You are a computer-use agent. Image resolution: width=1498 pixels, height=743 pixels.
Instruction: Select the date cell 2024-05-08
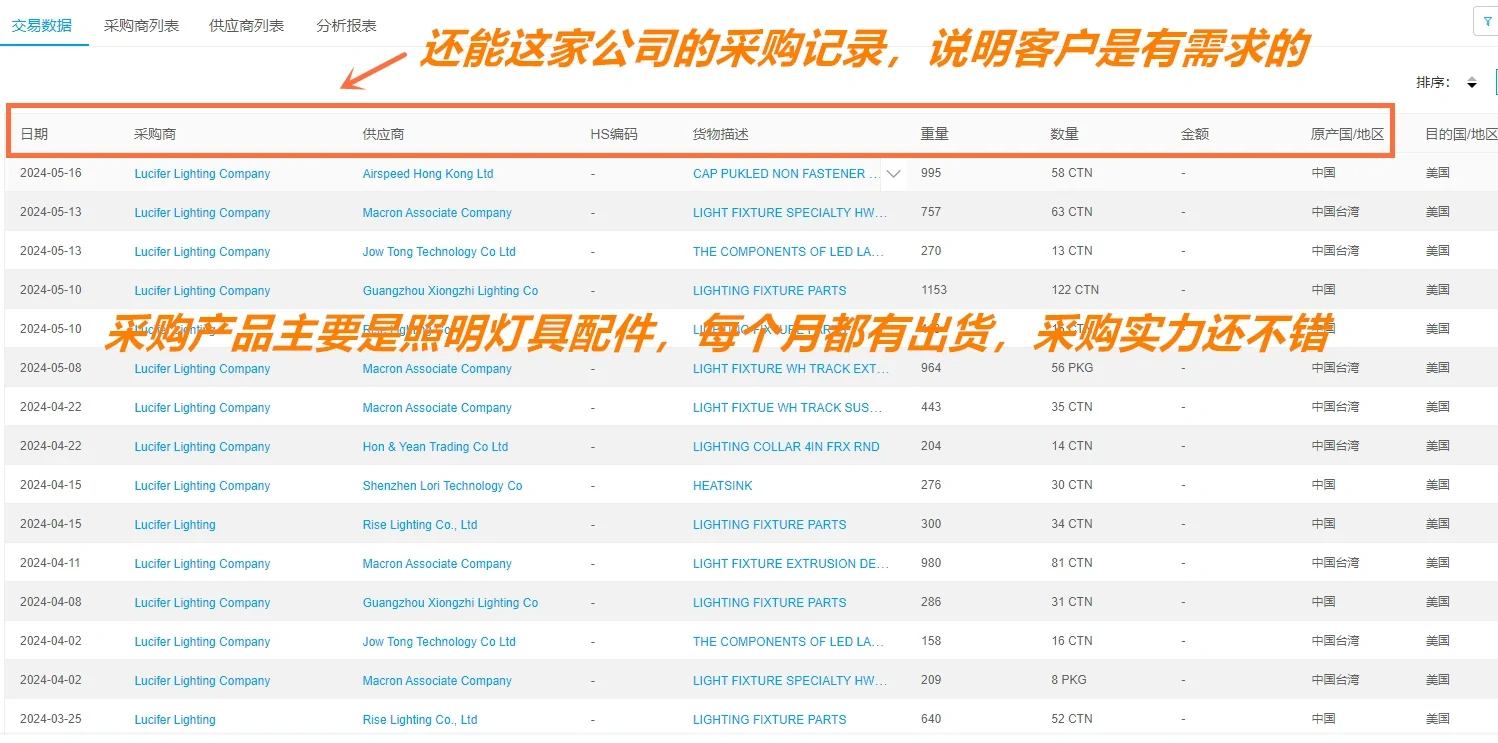pos(51,368)
